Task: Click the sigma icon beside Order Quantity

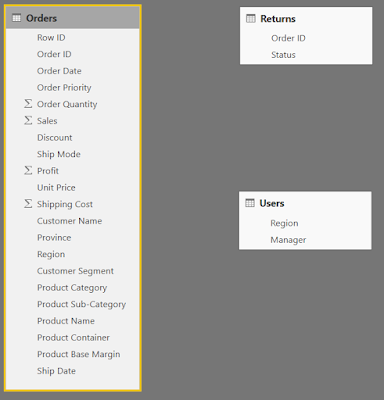Action: pyautogui.click(x=28, y=104)
